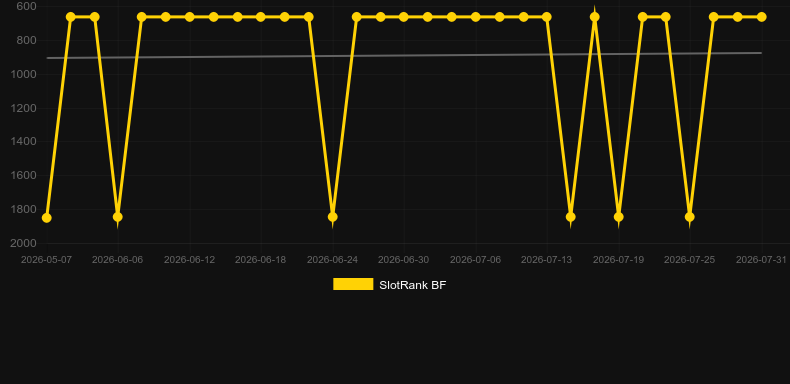Screen dimensions: 790x384
Task: Click the yellow SlotRank BF legend swatch
Action: tap(353, 284)
